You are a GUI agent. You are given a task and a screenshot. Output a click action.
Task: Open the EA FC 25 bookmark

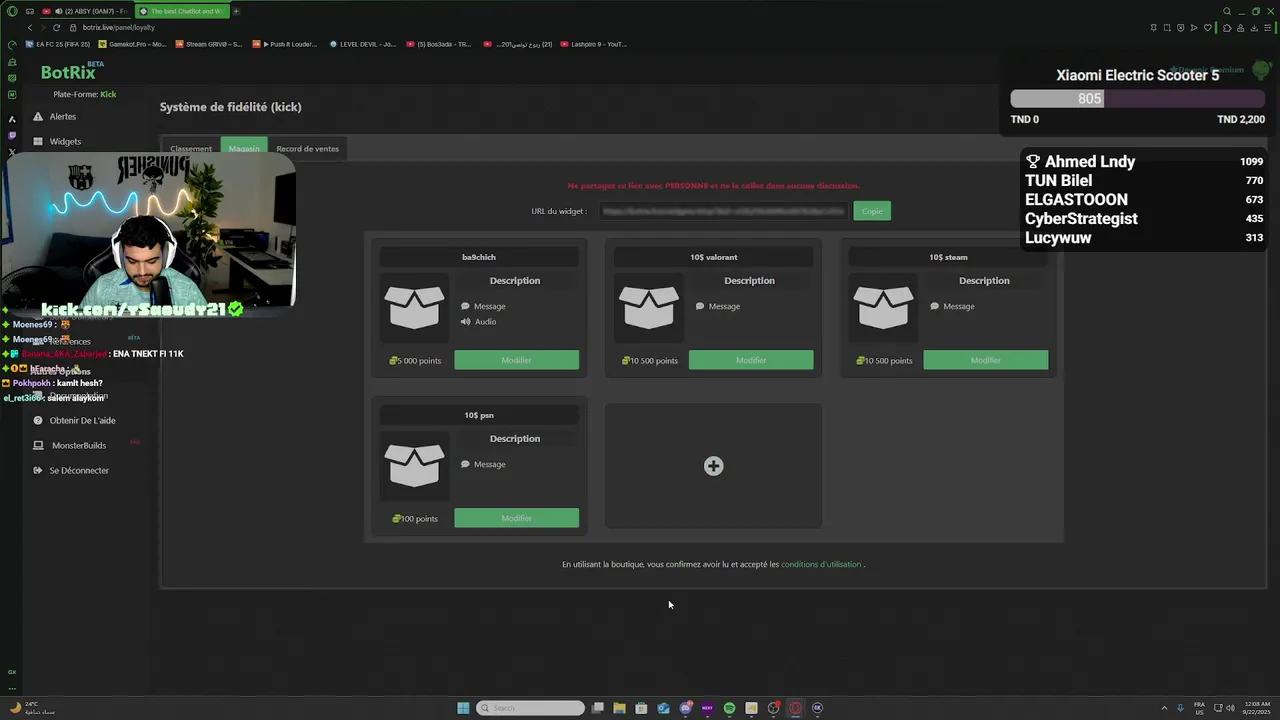click(57, 44)
